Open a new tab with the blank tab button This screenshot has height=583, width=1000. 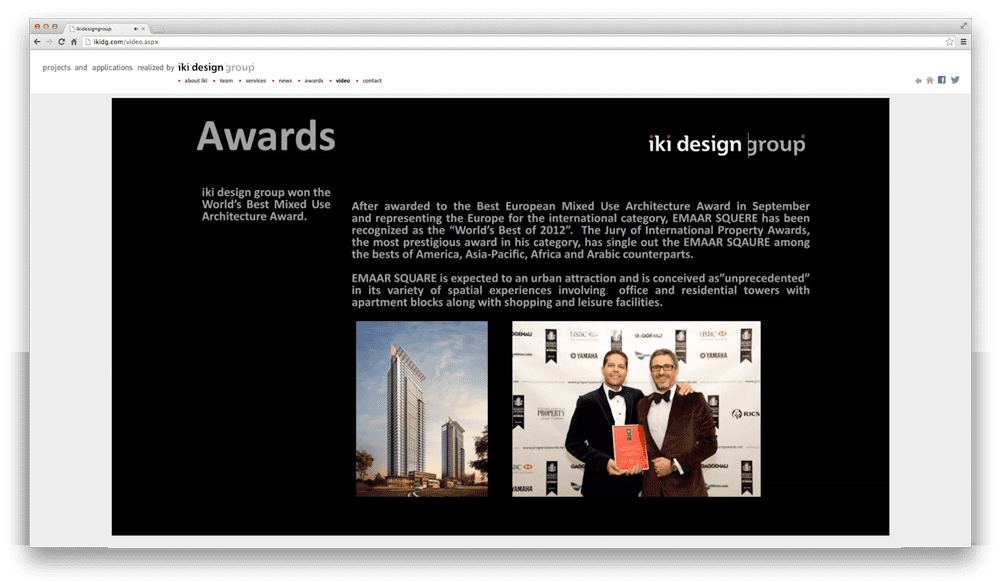point(158,29)
